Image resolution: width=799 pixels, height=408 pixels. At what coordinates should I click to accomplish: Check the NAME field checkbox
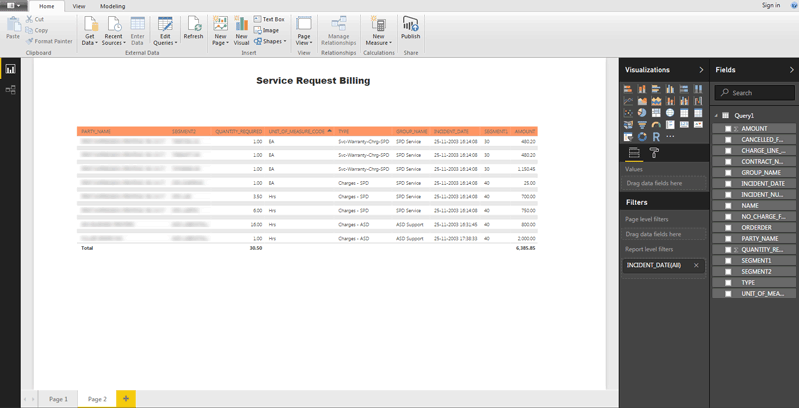pyautogui.click(x=728, y=206)
